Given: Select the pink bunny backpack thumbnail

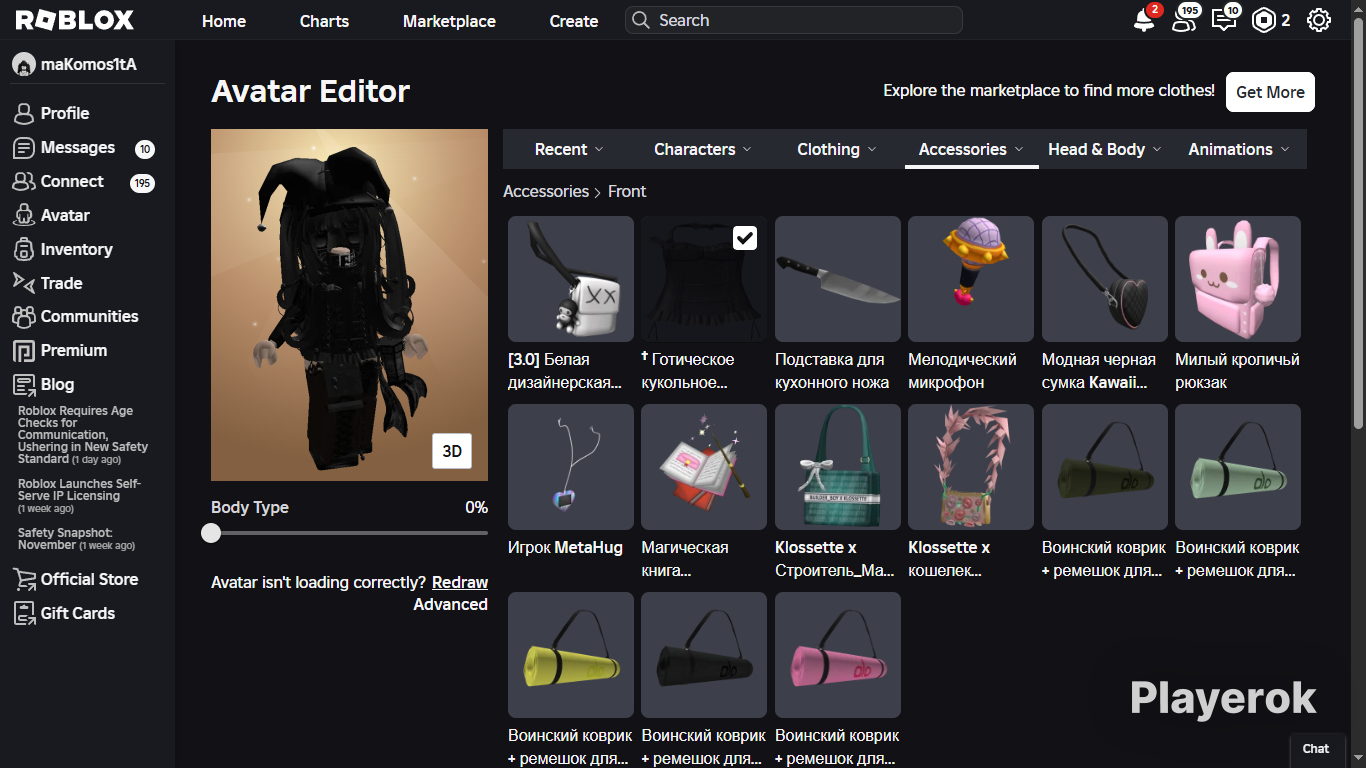Looking at the screenshot, I should coord(1238,279).
